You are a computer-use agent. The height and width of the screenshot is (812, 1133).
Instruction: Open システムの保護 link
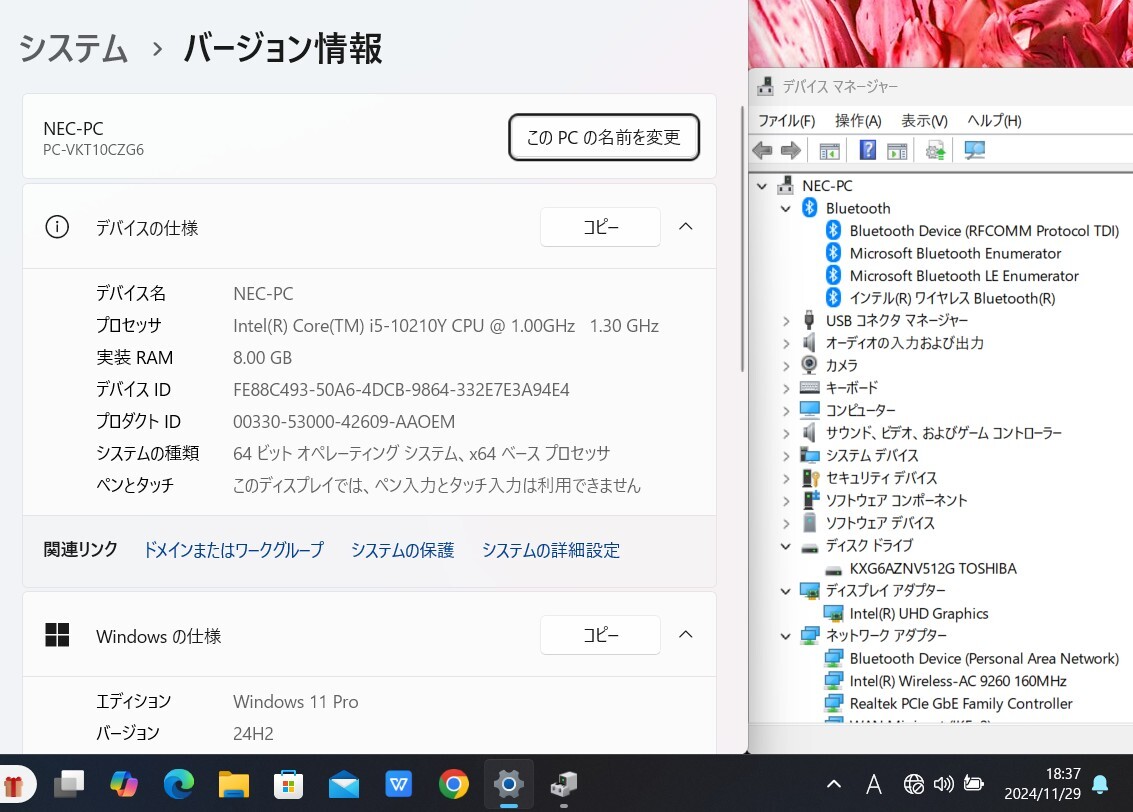402,550
